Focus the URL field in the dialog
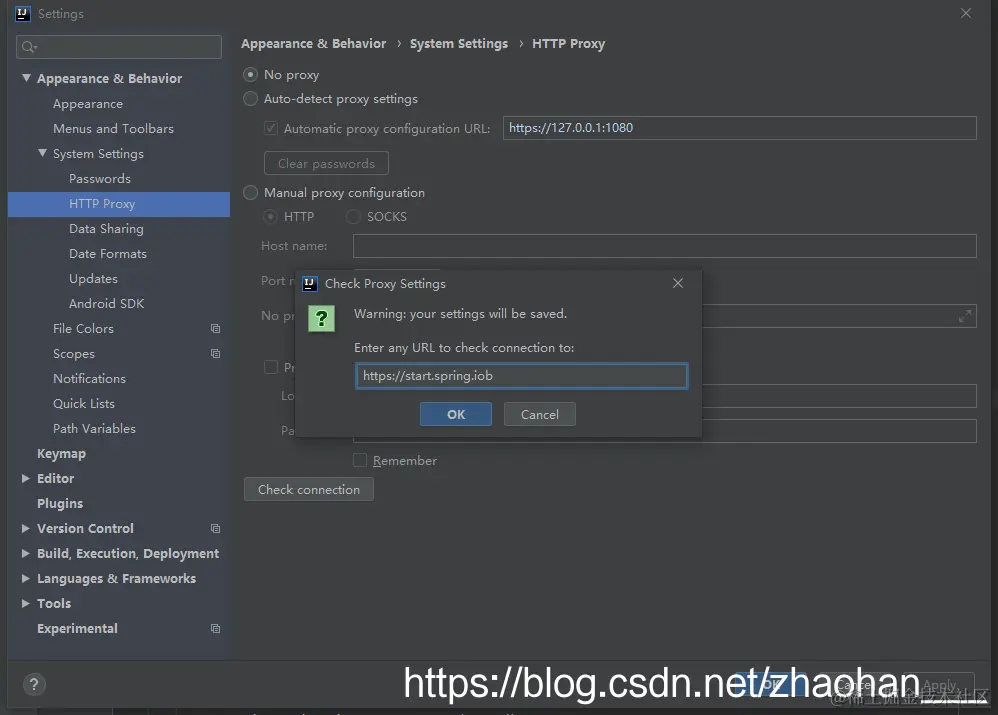This screenshot has width=998, height=715. [521, 376]
